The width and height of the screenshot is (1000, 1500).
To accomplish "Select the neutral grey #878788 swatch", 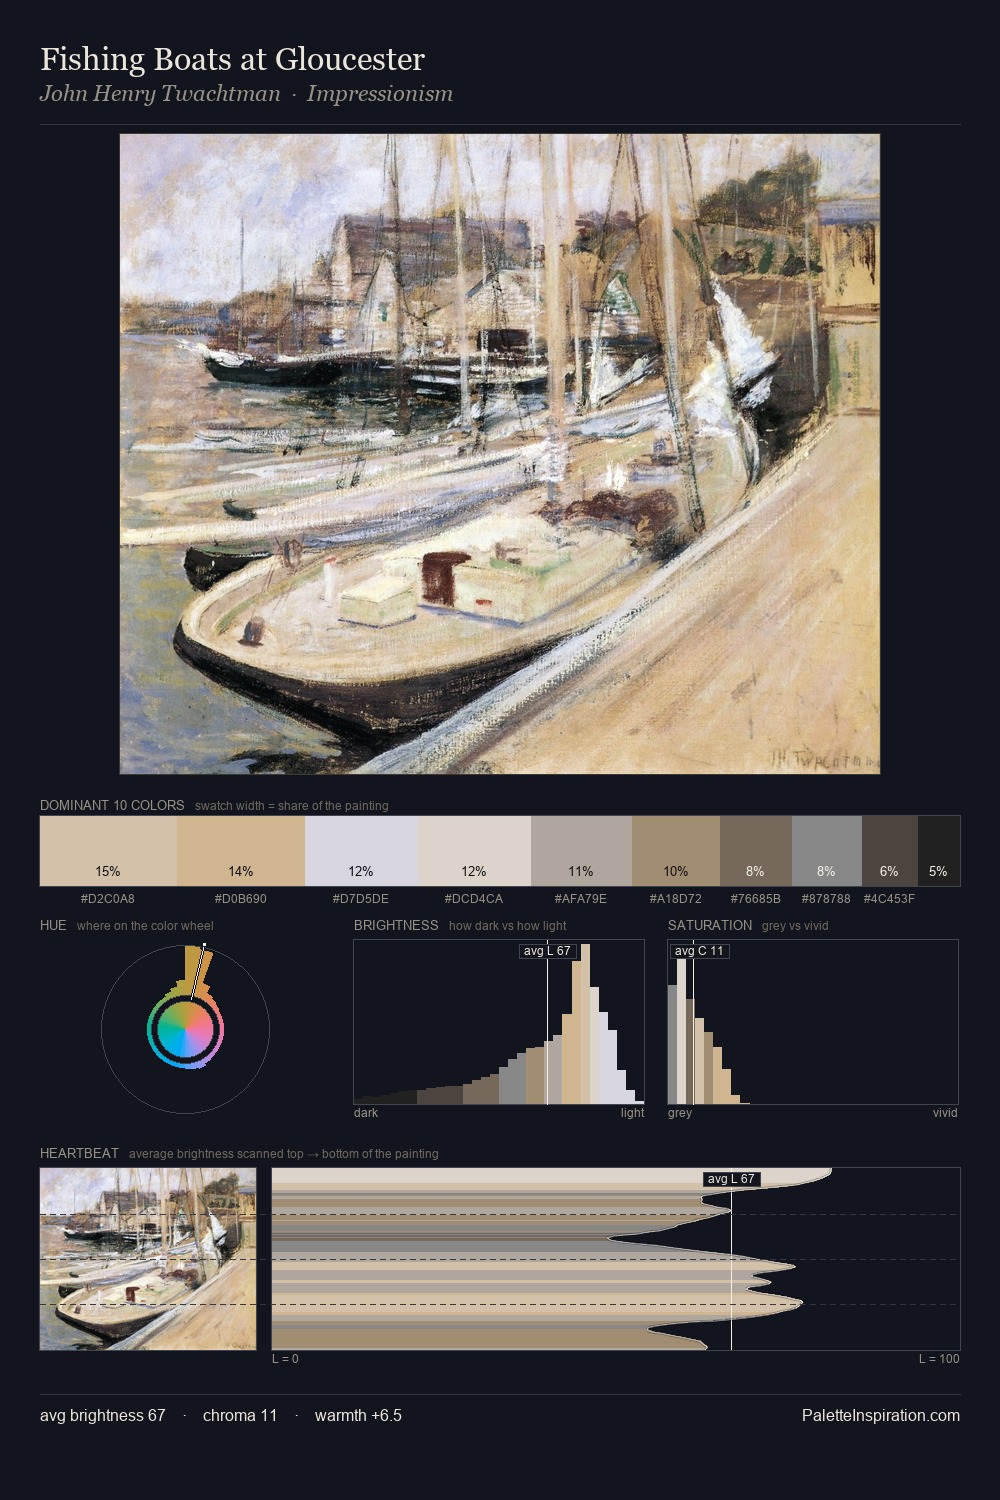I will coord(826,851).
